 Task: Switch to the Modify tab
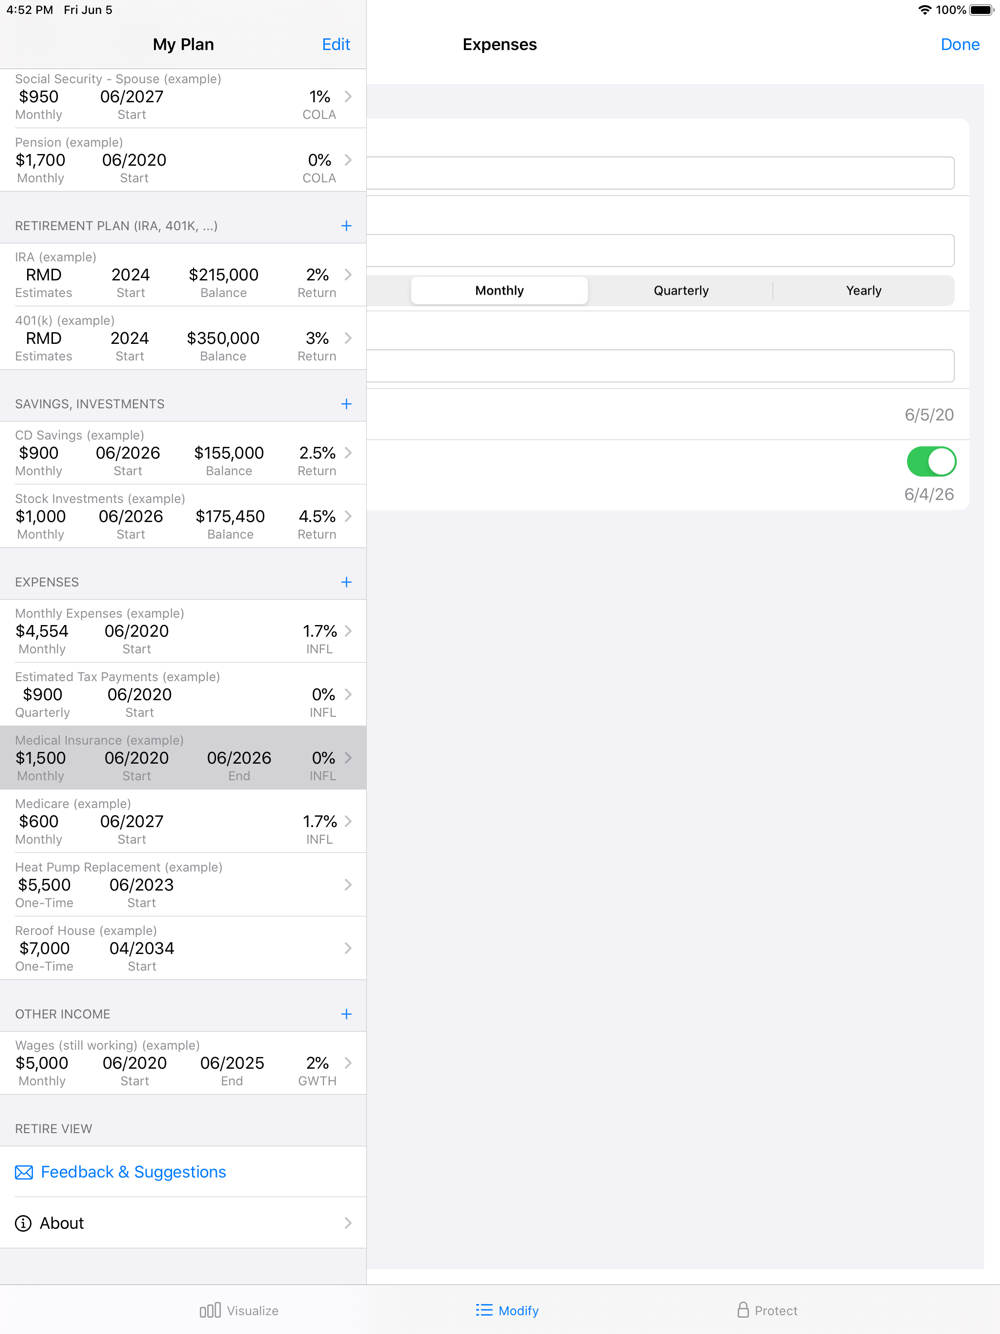507,1310
